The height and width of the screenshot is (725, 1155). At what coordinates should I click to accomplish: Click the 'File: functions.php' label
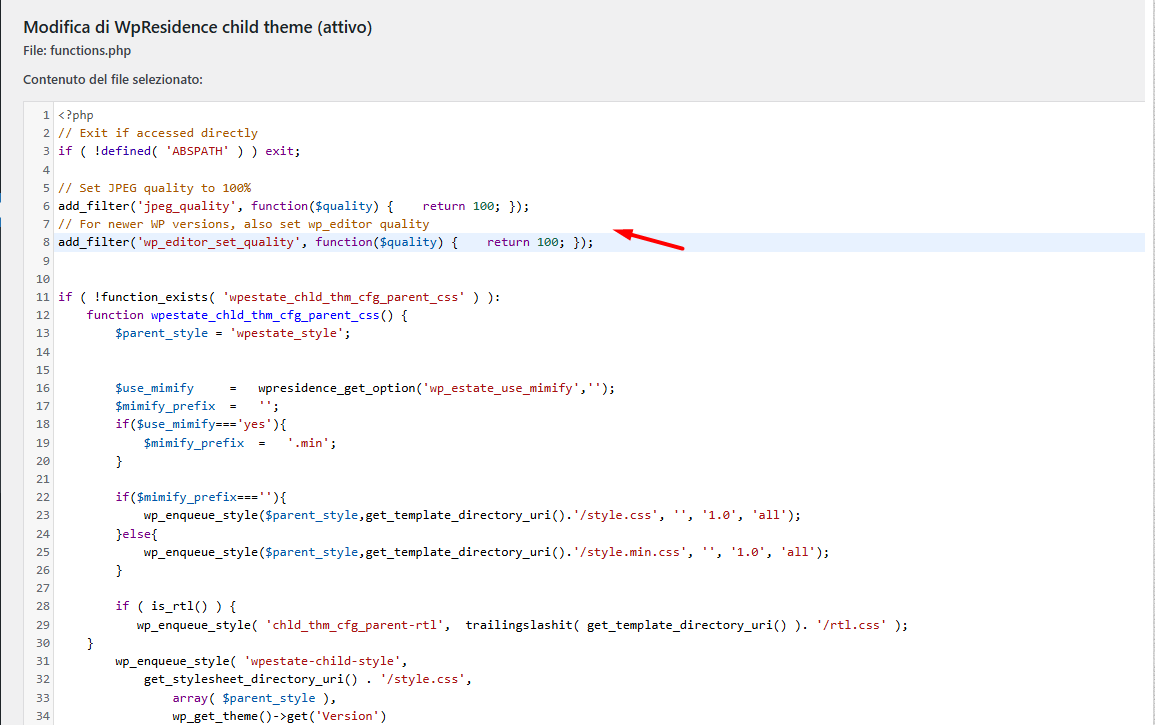tap(77, 50)
